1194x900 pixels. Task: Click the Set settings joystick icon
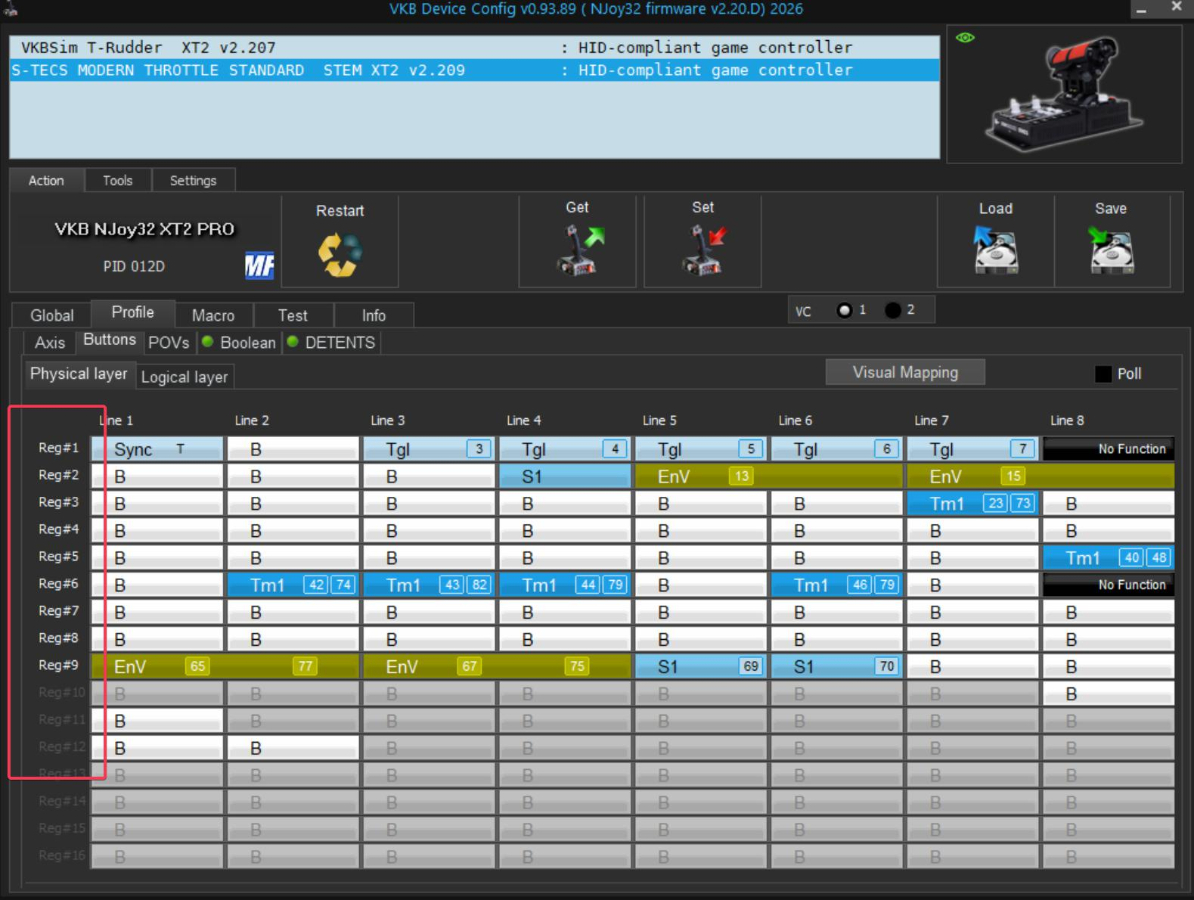click(x=703, y=250)
